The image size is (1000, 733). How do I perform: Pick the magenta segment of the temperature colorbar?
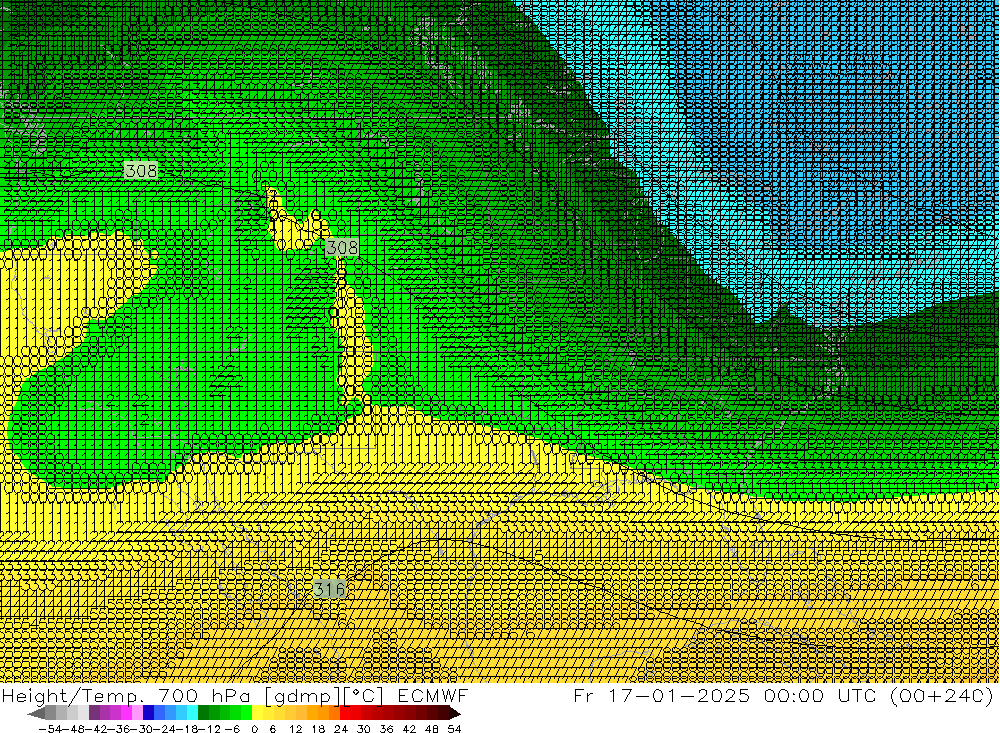pyautogui.click(x=126, y=713)
